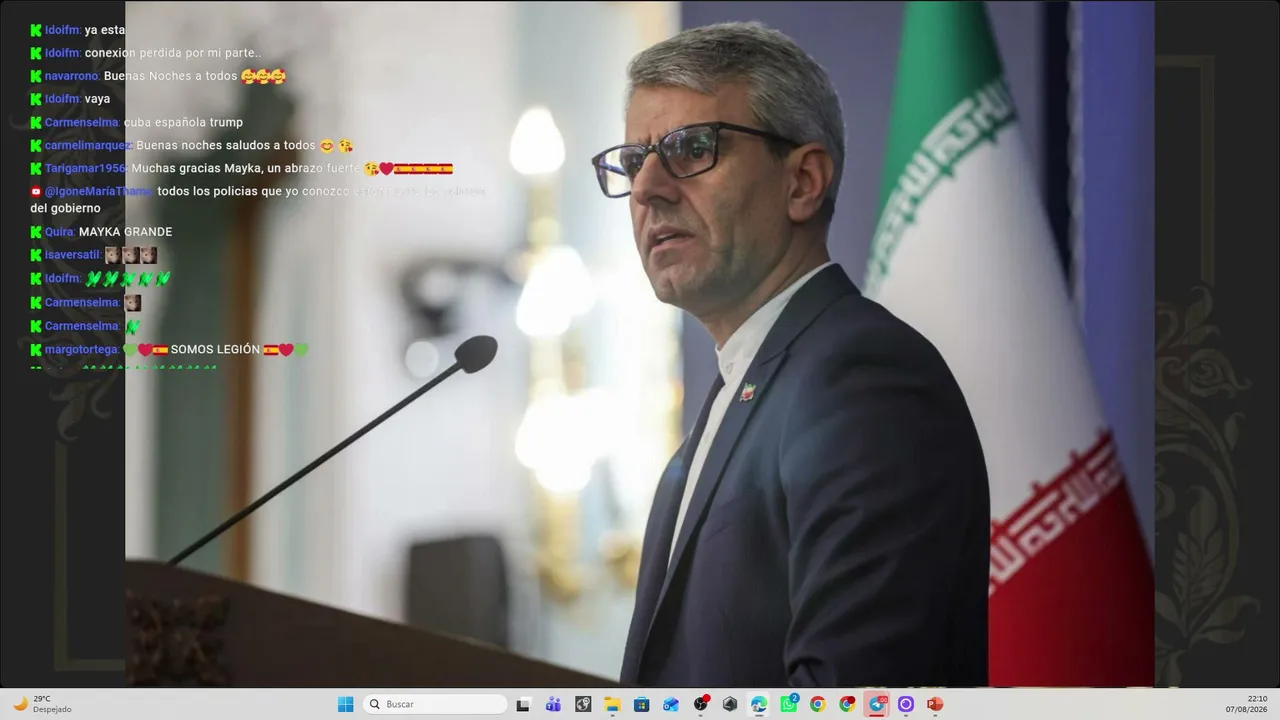Click username Tarigamar1956 in the chat
Screen dimensions: 1280x720
86,168
